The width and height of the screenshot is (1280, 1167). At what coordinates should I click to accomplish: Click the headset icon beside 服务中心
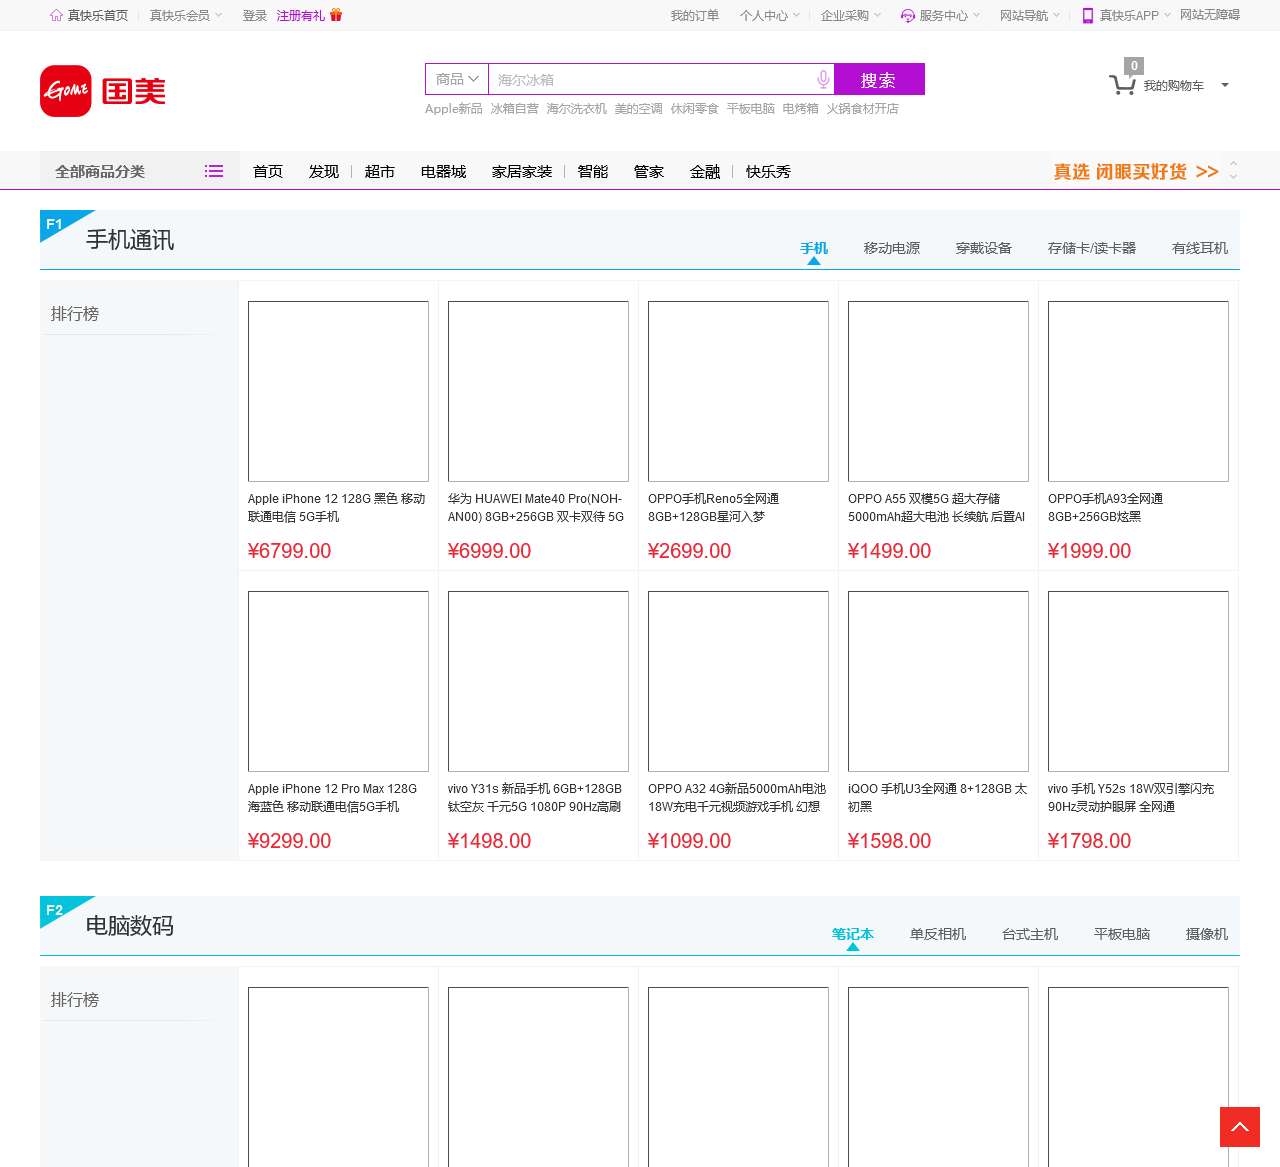coord(908,15)
